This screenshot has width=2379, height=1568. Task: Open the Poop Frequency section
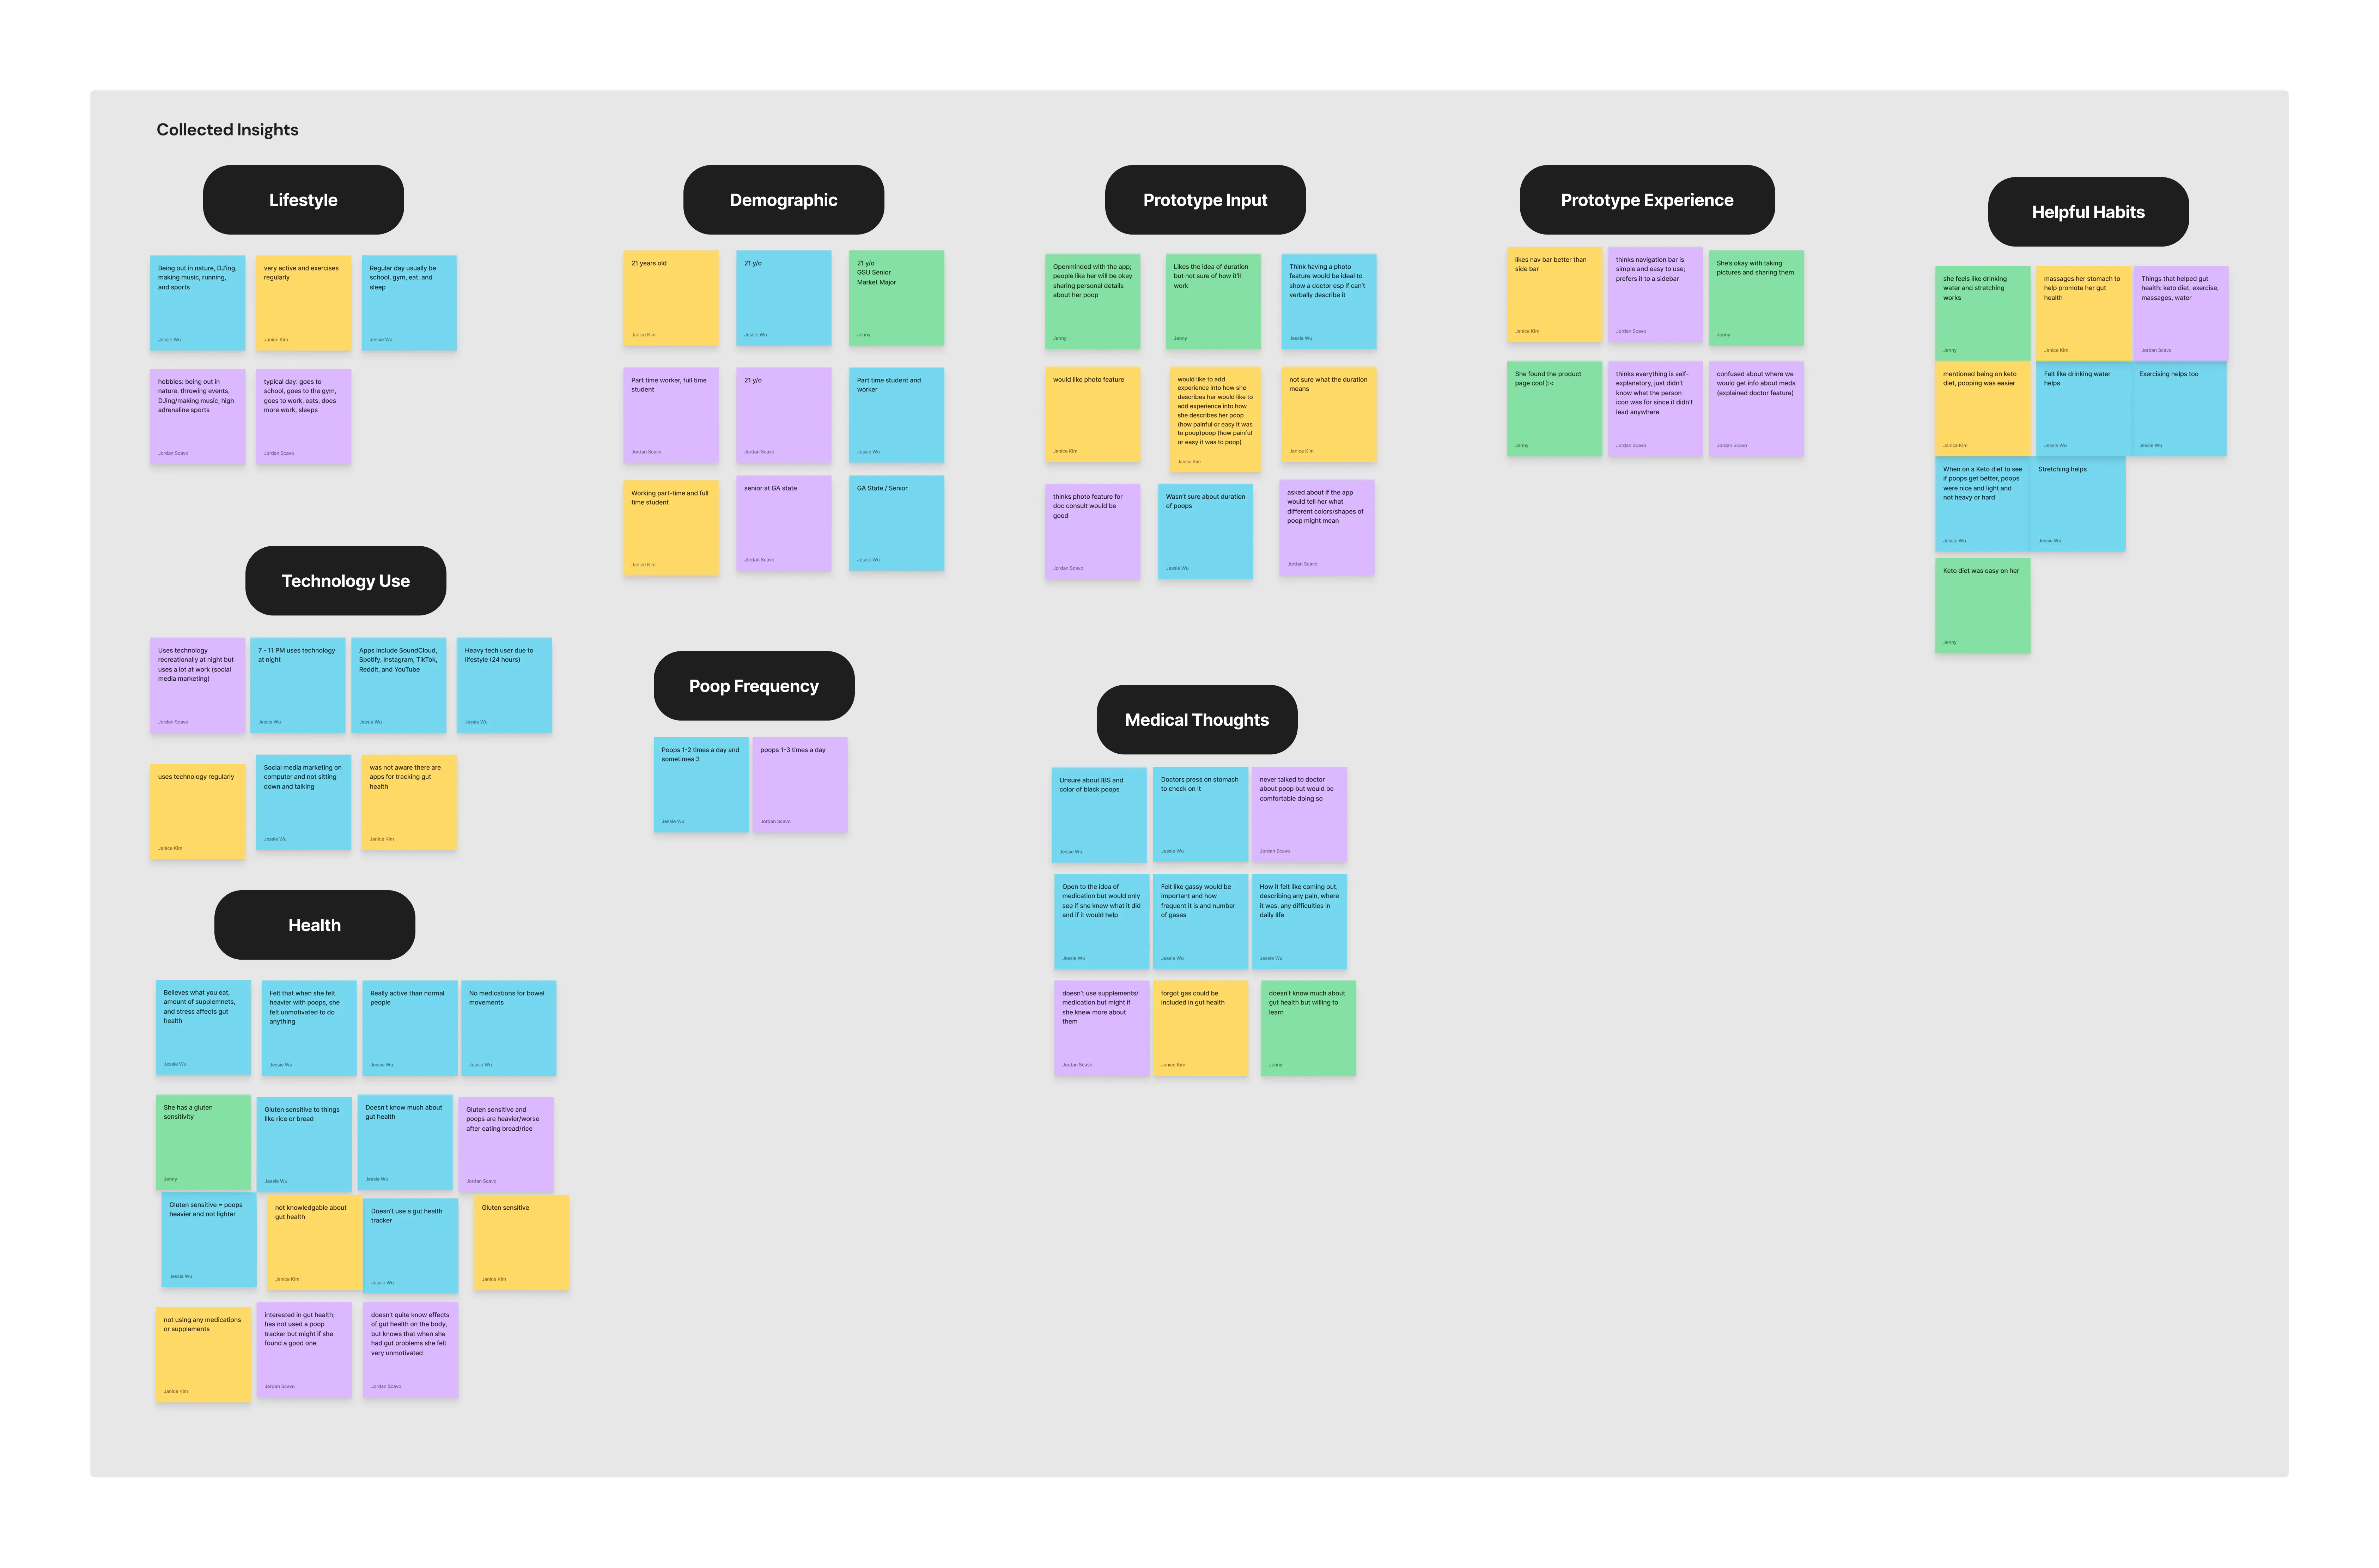click(752, 684)
